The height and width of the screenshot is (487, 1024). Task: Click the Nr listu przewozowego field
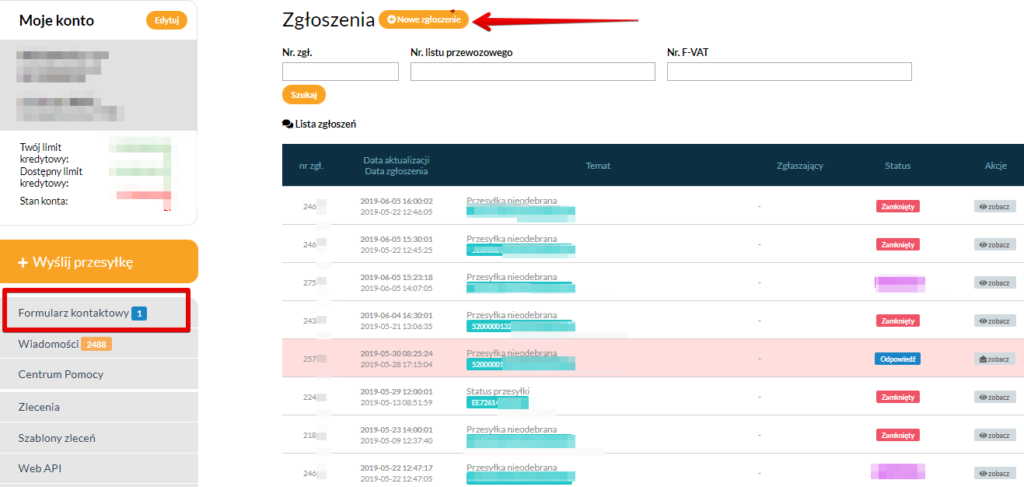coord(532,72)
